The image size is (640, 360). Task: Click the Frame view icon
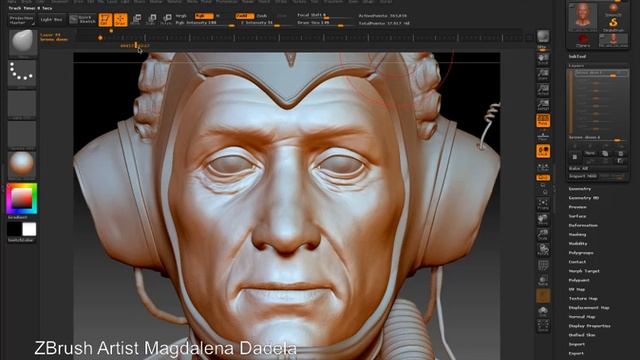coord(543,204)
